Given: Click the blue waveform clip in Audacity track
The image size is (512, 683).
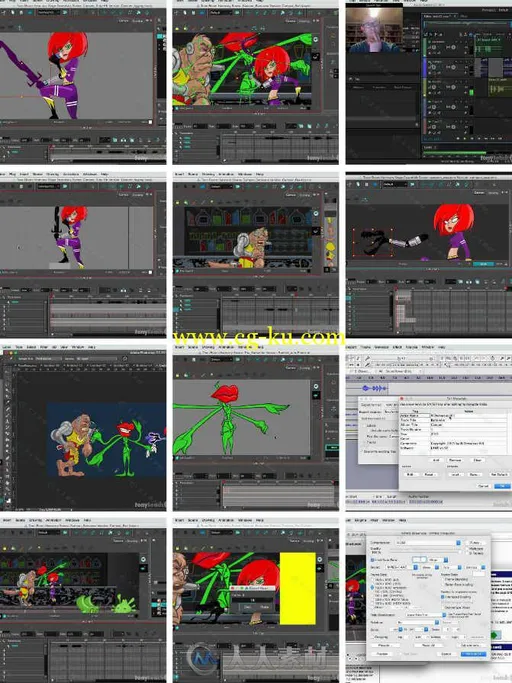Looking at the screenshot, I should tap(375, 389).
